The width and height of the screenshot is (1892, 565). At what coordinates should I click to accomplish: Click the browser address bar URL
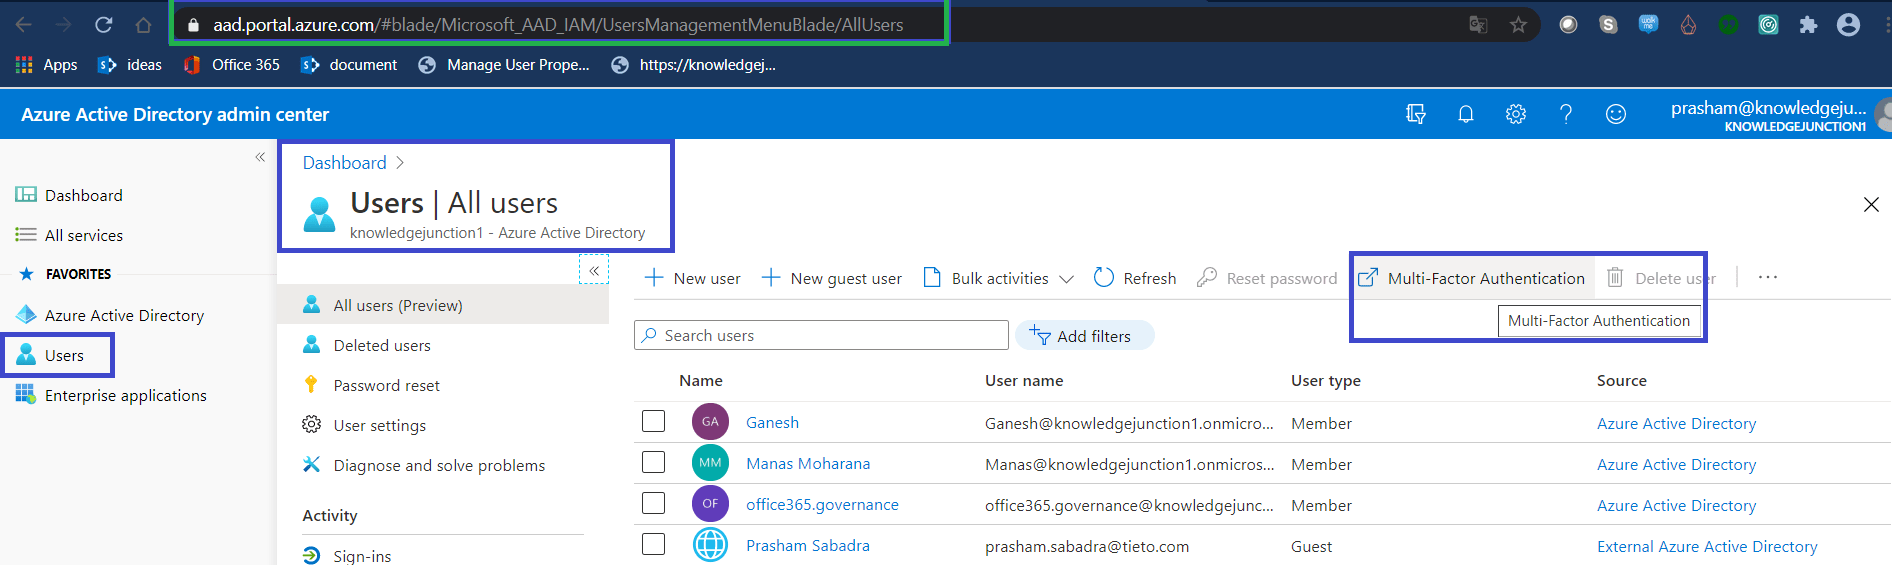click(x=558, y=25)
